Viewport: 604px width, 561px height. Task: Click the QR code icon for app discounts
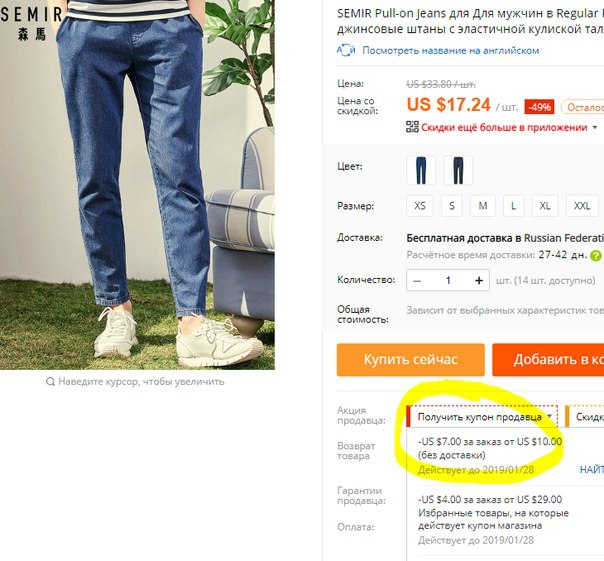tap(412, 127)
